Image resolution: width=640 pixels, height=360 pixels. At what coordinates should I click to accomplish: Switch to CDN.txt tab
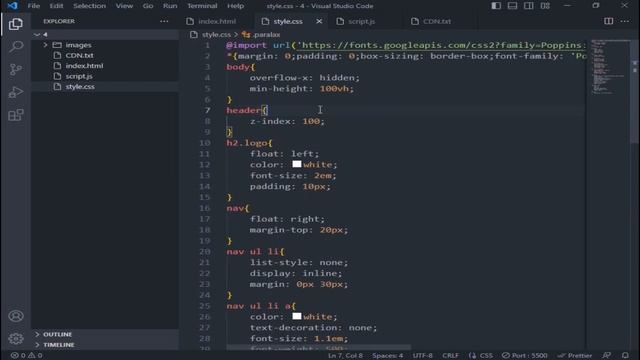(437, 21)
